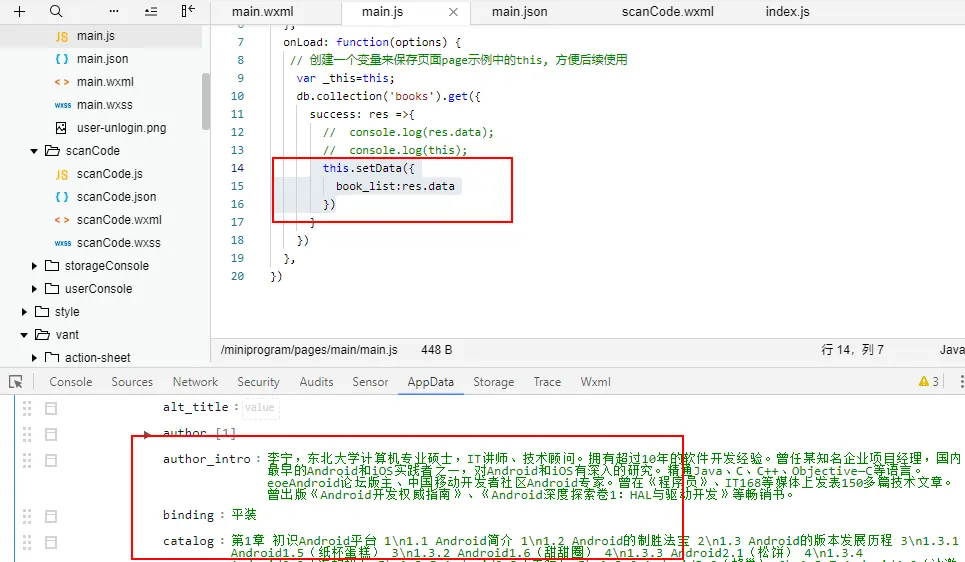Click line number 14 in the gutter

tap(238, 168)
